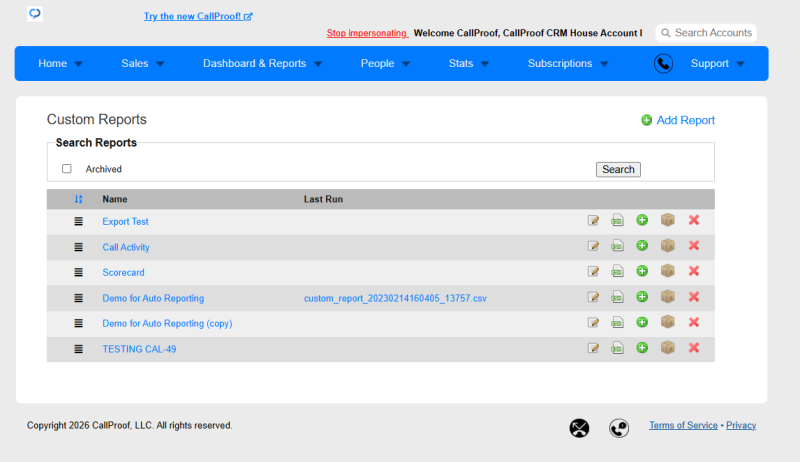The width and height of the screenshot is (800, 462).
Task: Edit the Export Test report
Action: (593, 220)
